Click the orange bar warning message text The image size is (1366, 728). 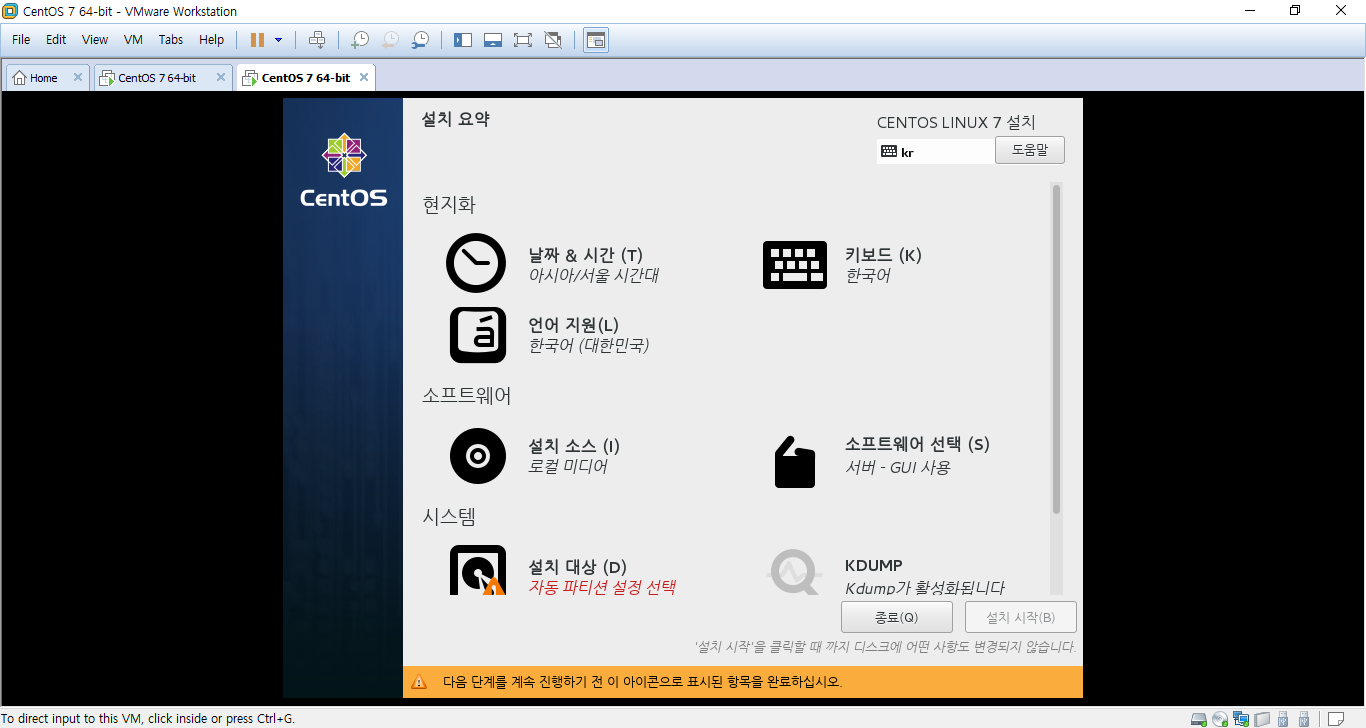[x=642, y=682]
